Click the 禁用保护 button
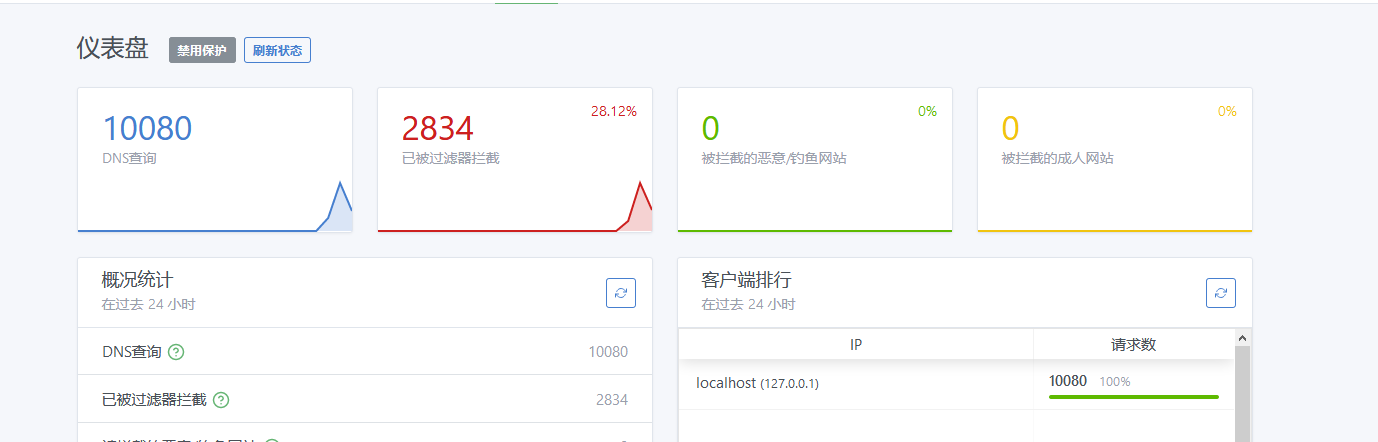 click(x=202, y=50)
